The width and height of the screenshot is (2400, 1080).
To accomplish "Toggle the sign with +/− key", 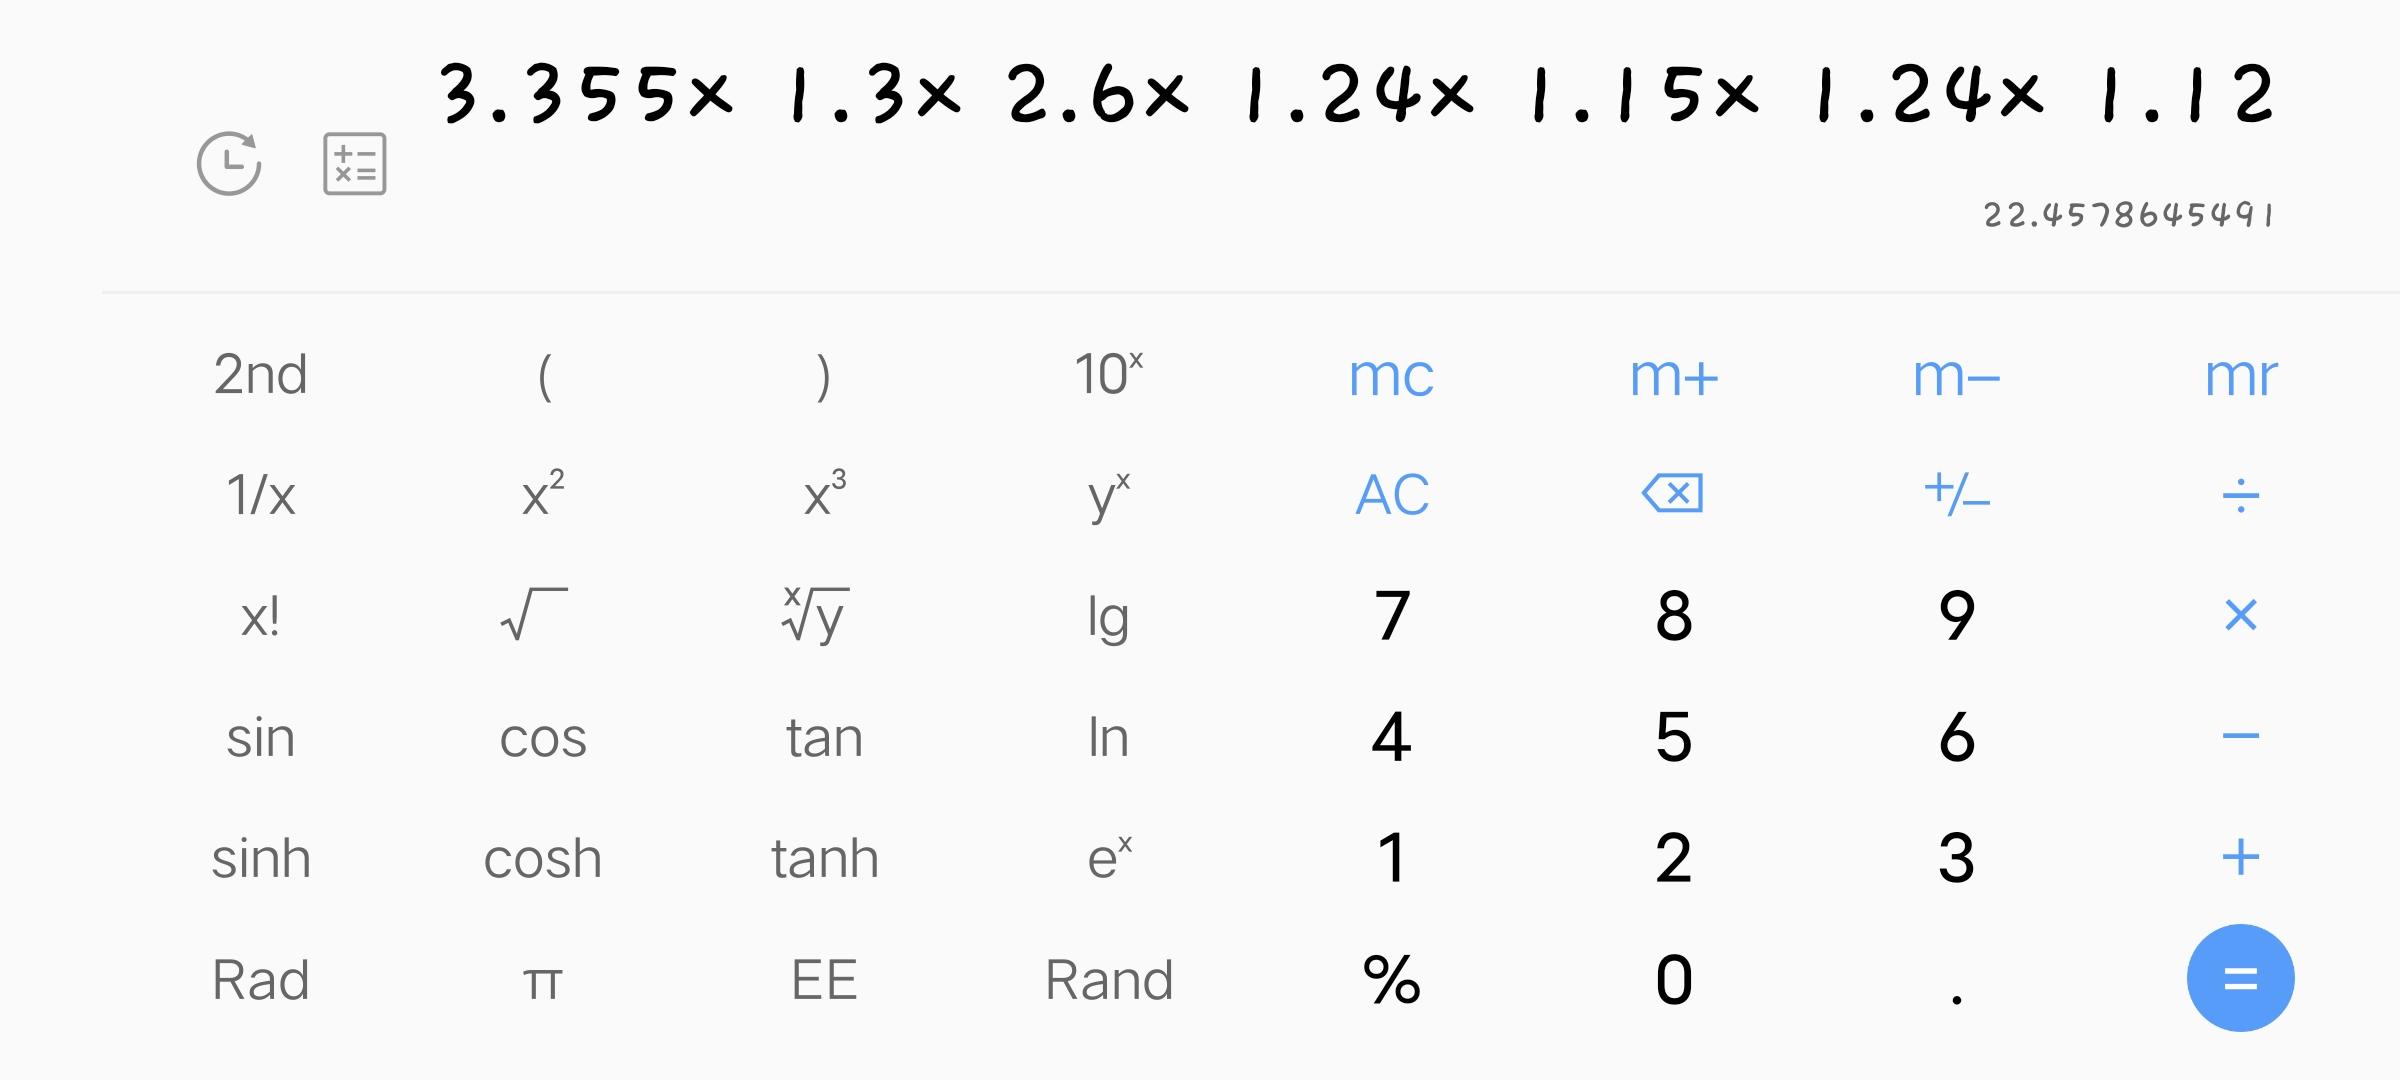I will [x=1956, y=493].
